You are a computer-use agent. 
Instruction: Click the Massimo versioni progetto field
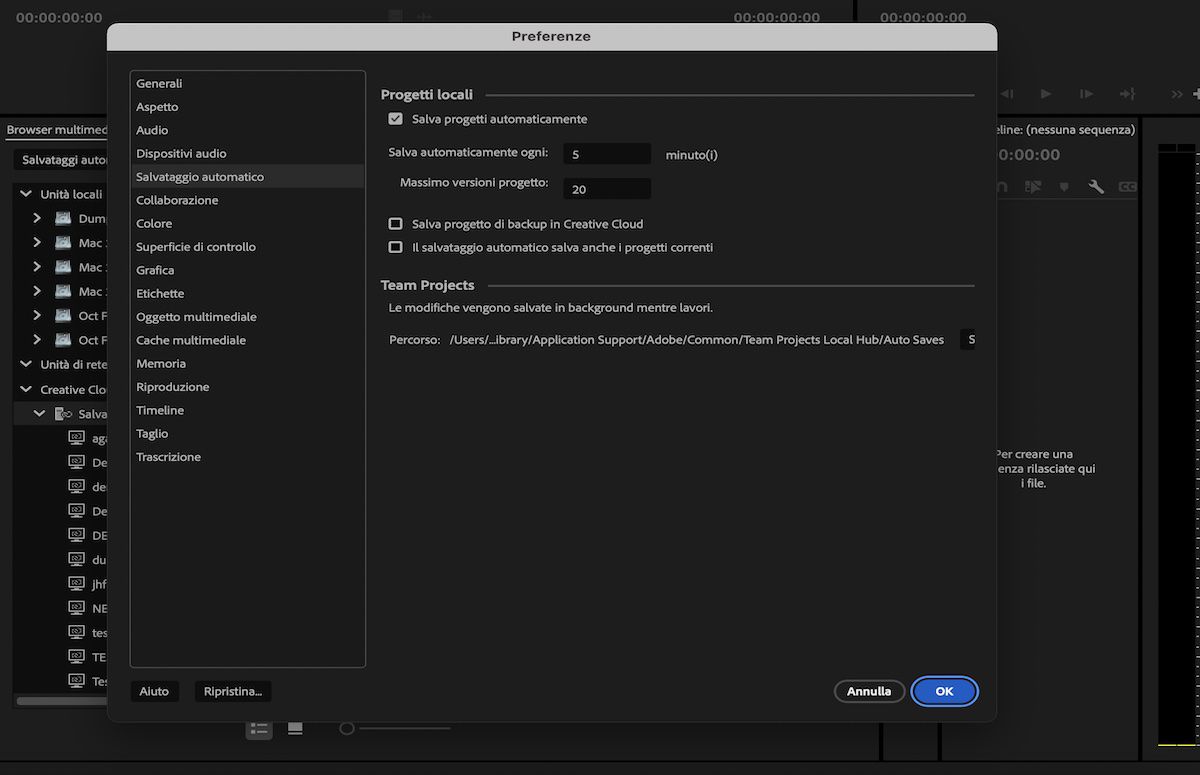607,189
